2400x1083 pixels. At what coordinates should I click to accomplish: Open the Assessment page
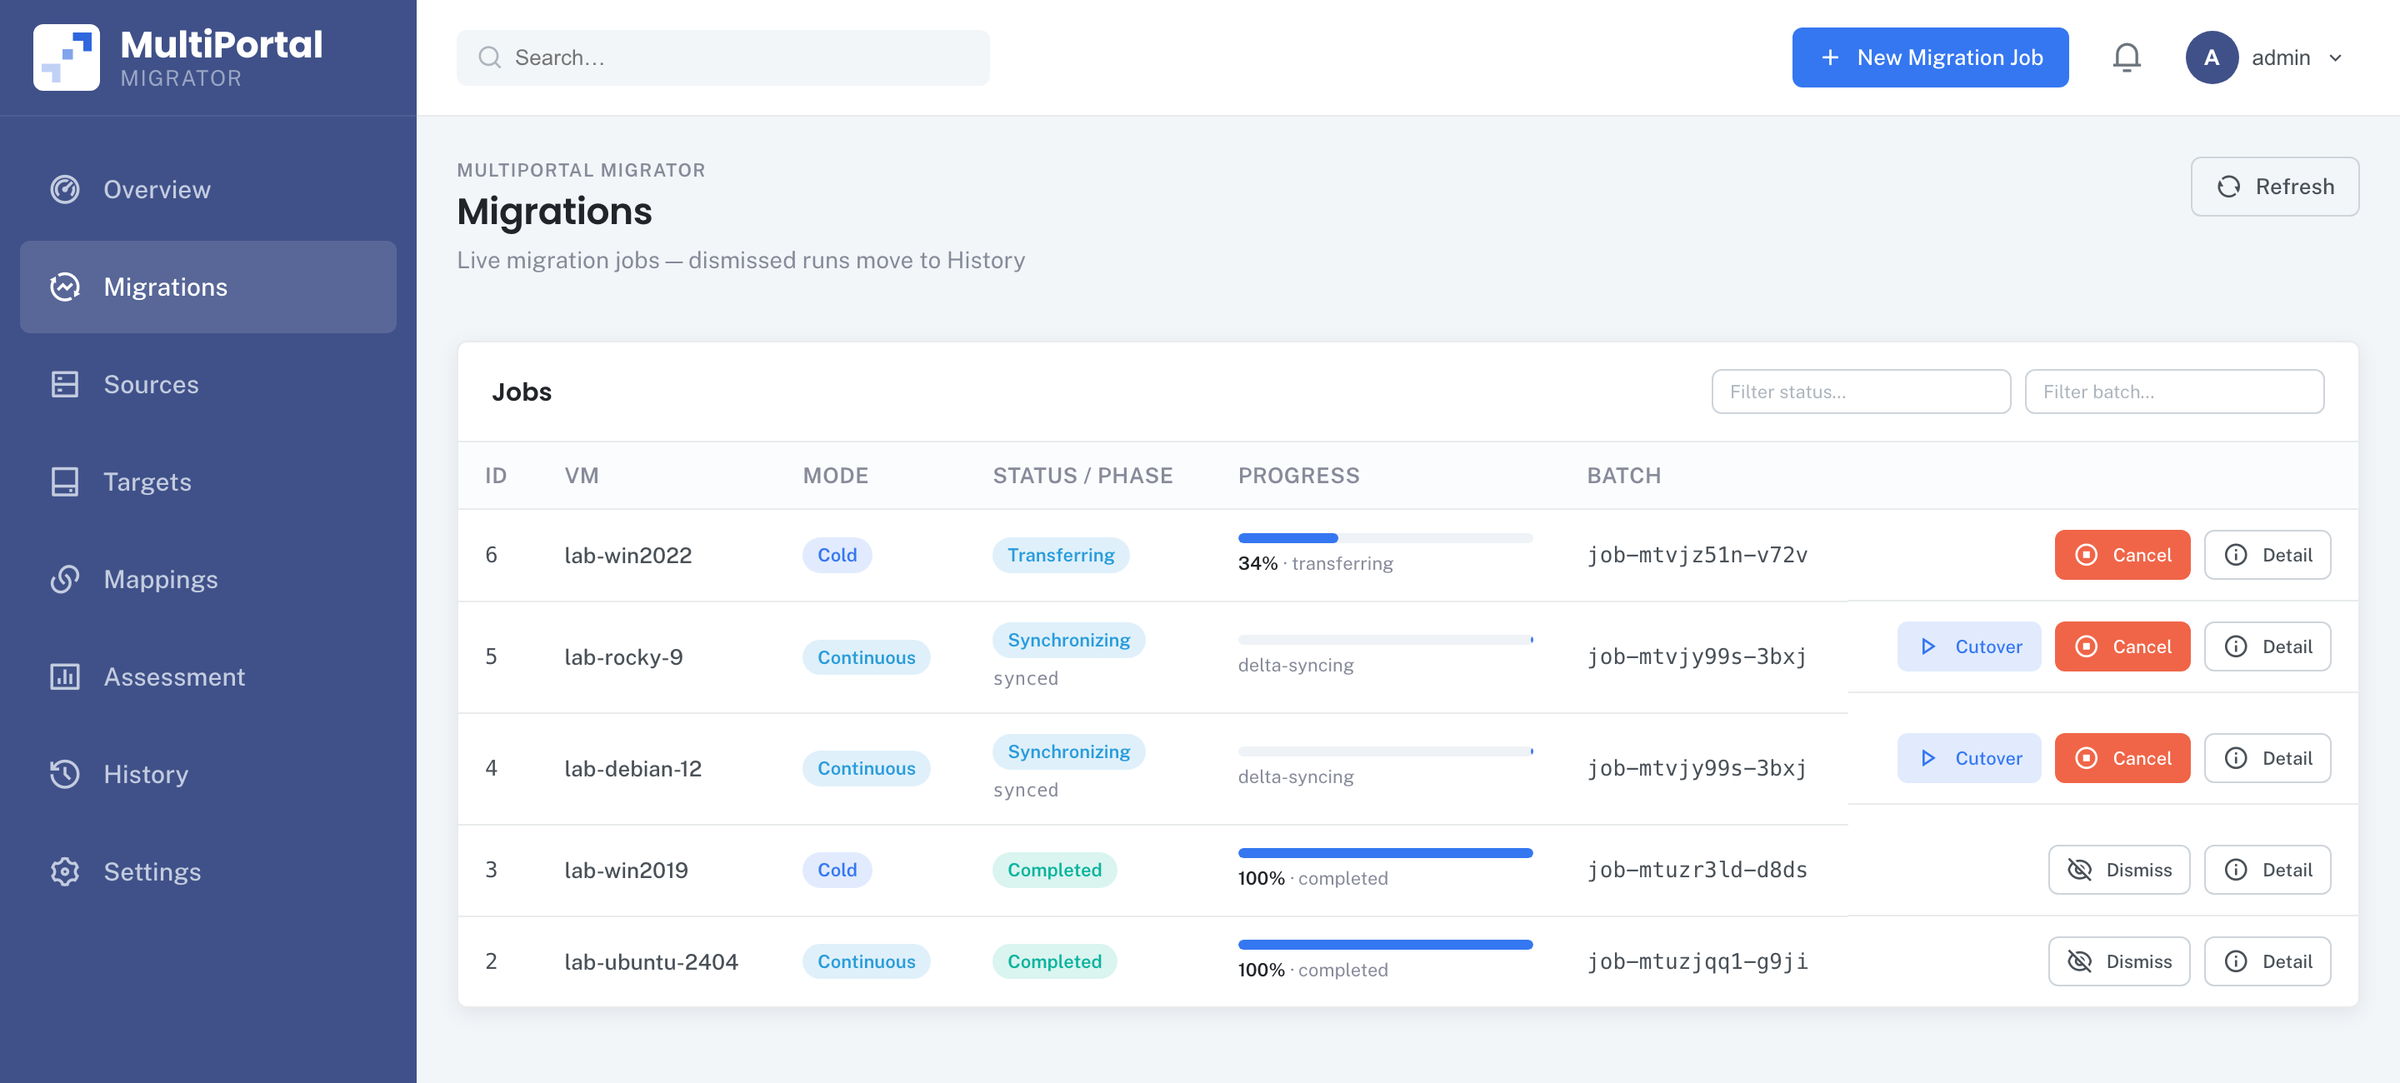coord(208,677)
